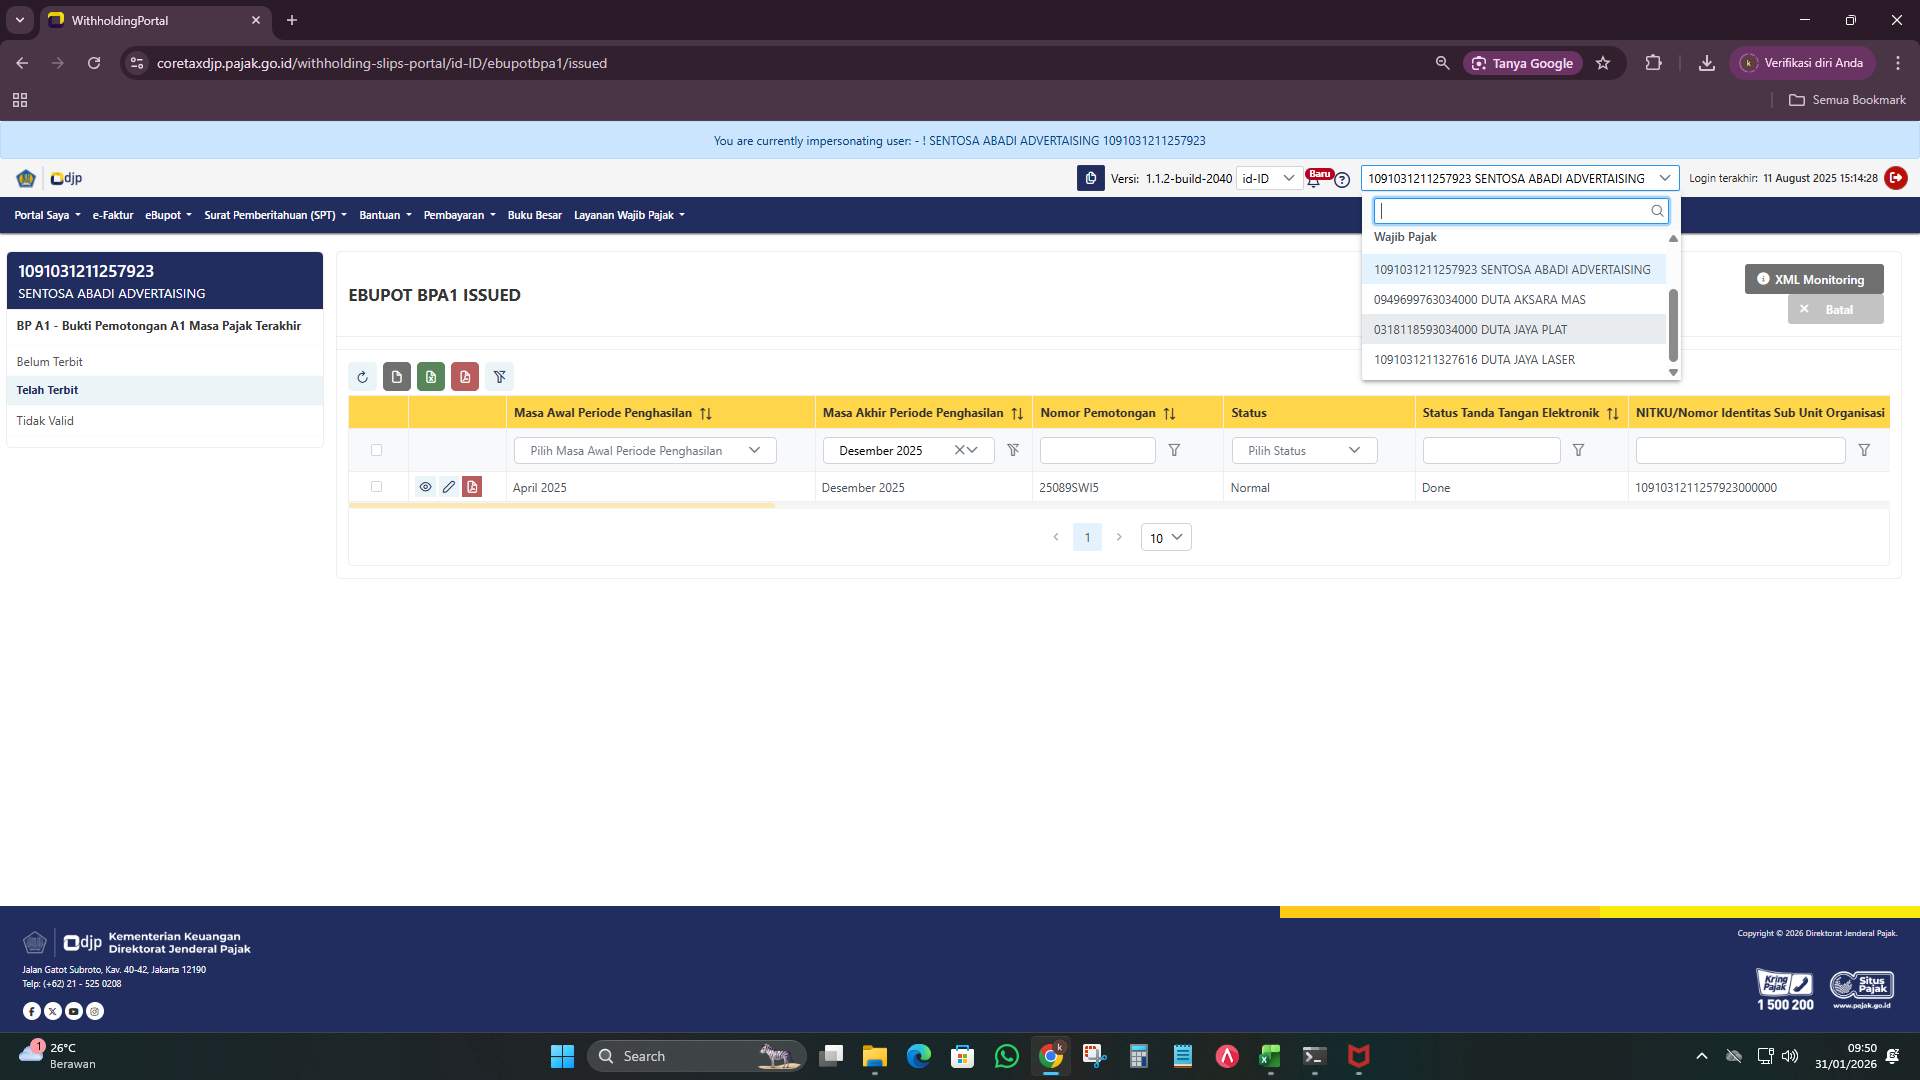Viewport: 1920px width, 1080px height.
Task: Export the list as PDF
Action: (465, 377)
